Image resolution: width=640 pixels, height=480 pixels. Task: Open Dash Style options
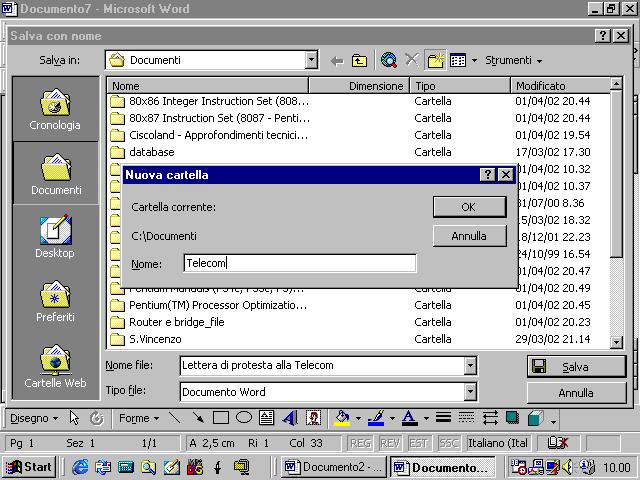click(466, 418)
